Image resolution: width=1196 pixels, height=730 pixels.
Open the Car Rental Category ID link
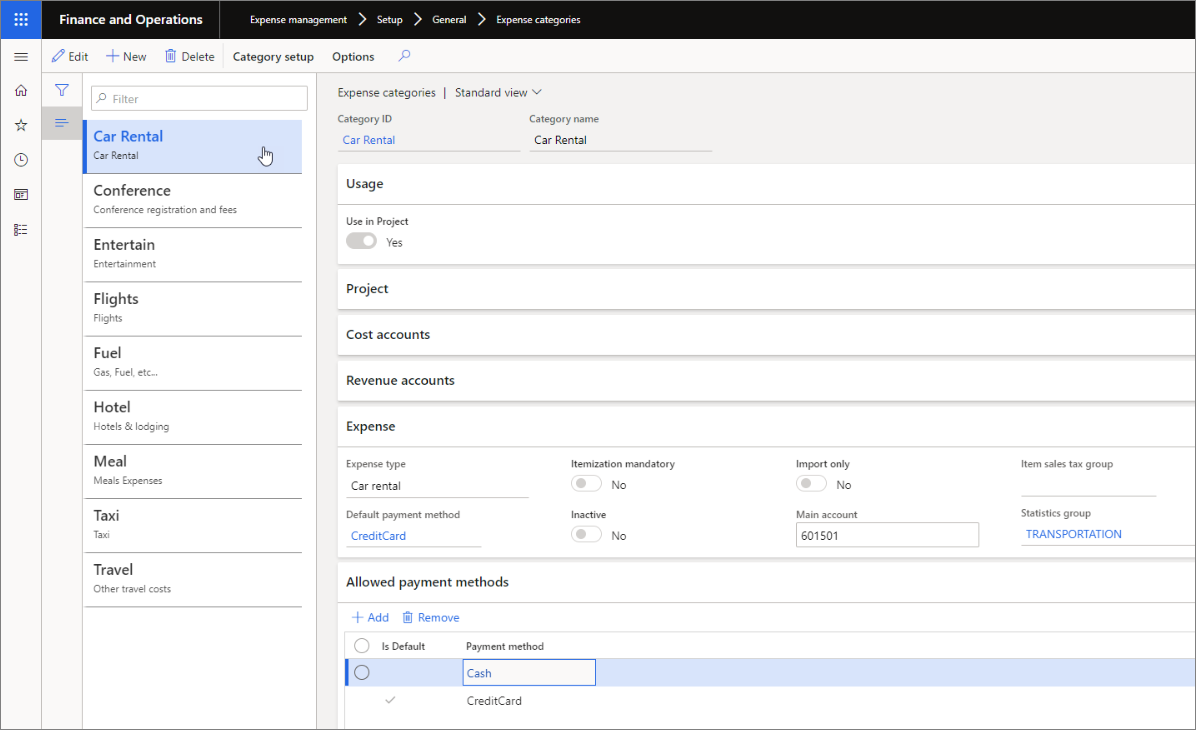tap(368, 140)
